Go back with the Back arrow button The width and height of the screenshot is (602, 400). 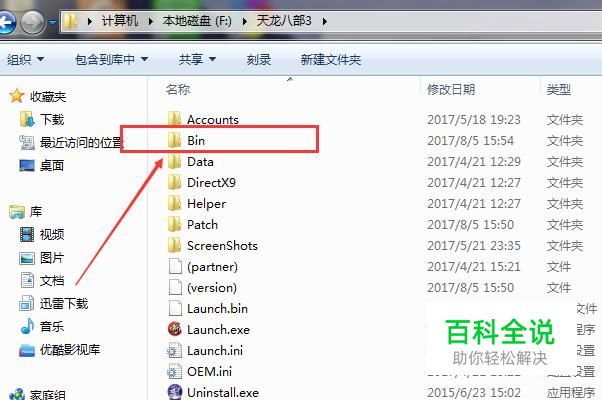pyautogui.click(x=6, y=22)
